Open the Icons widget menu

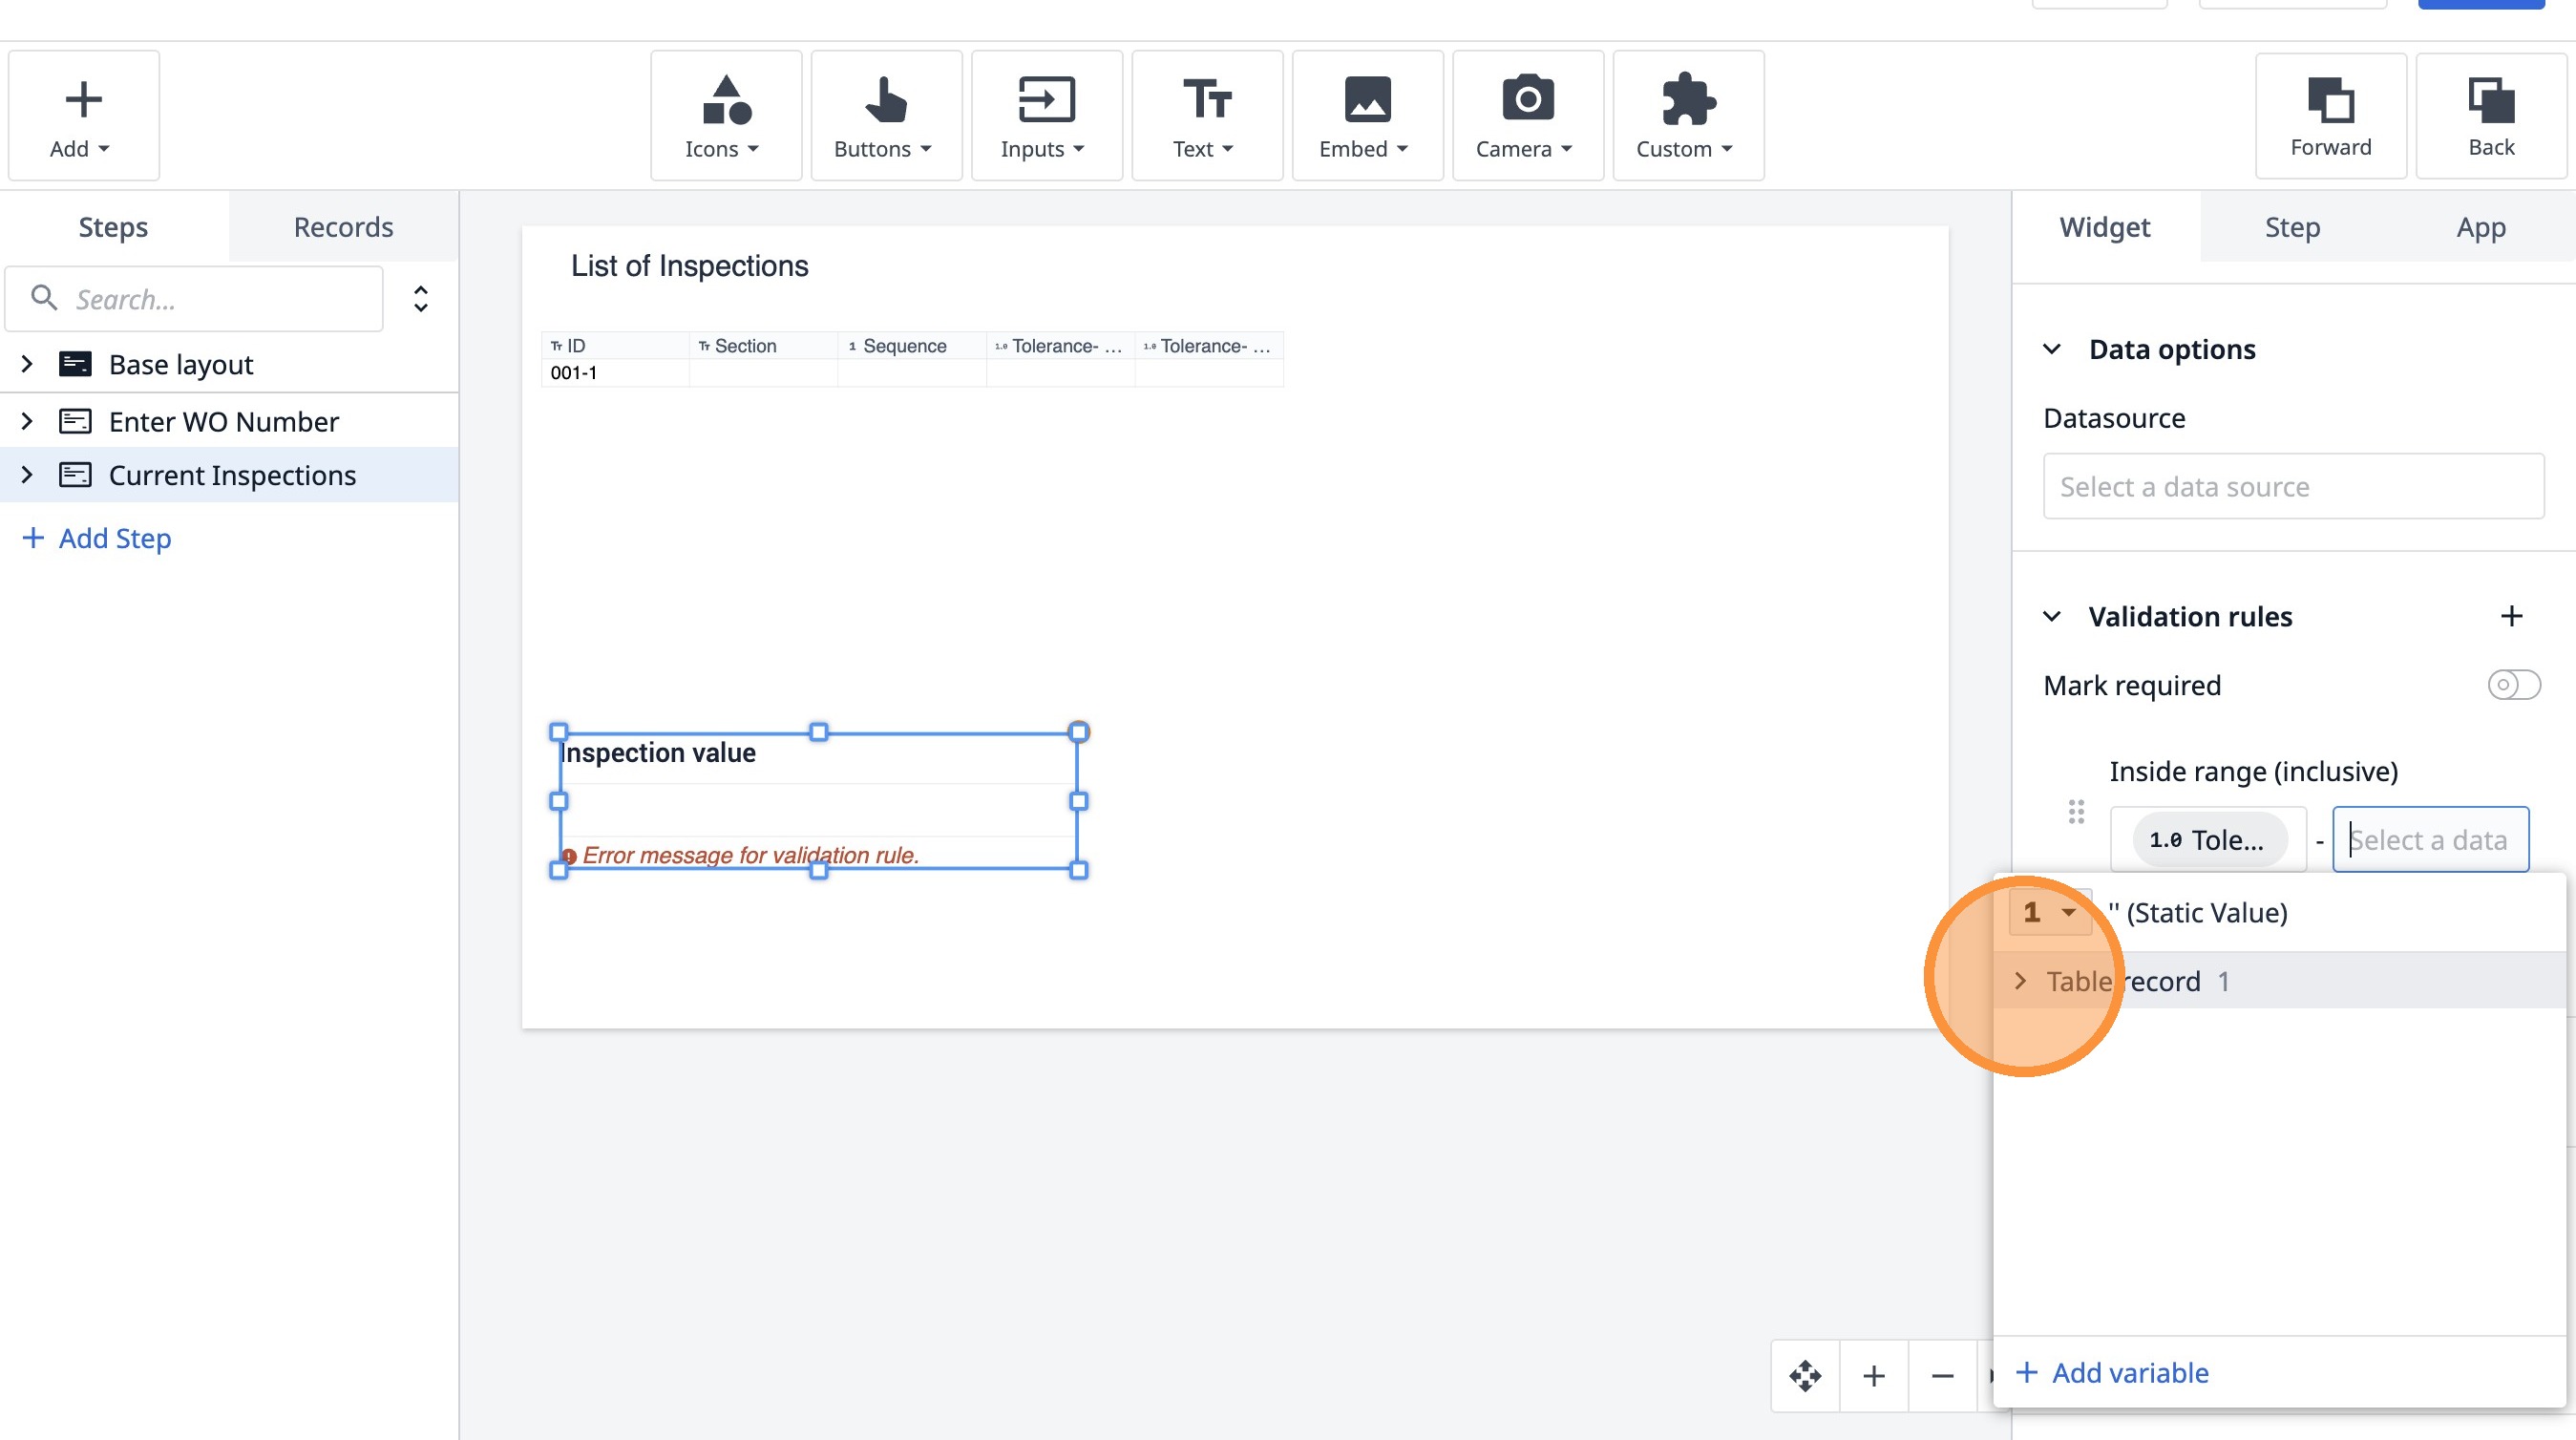pos(725,116)
